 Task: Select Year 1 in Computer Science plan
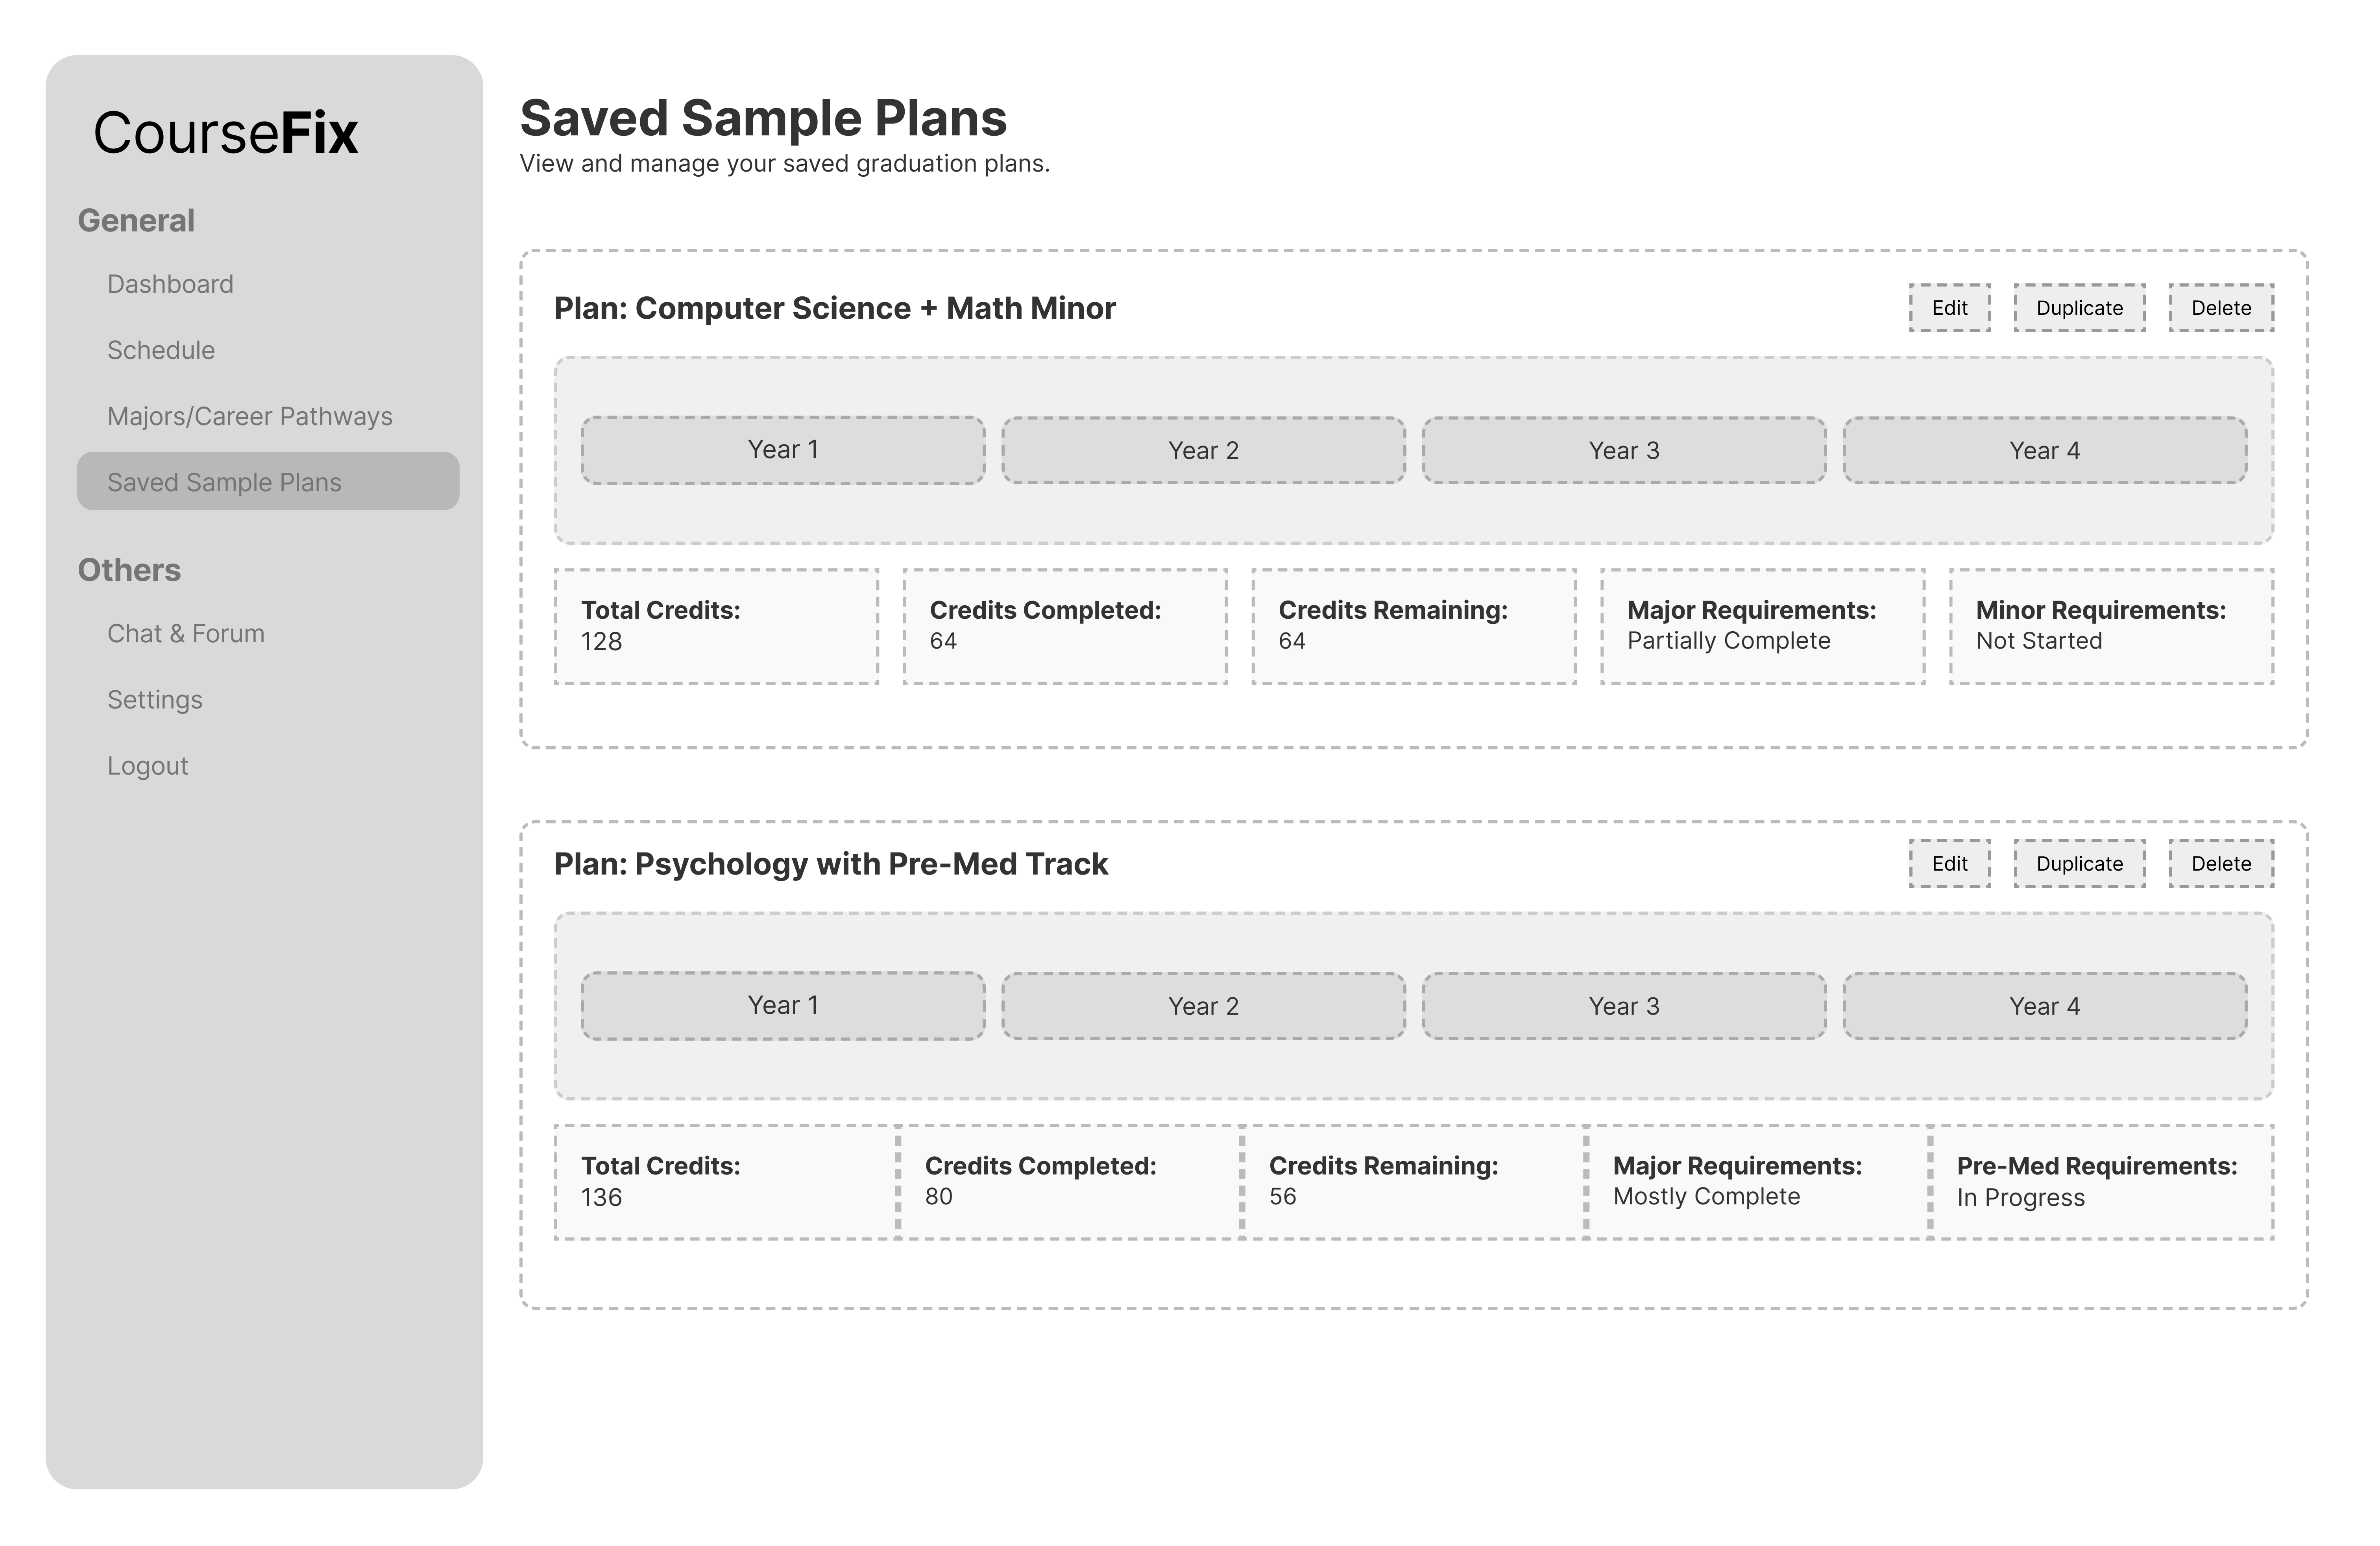[783, 450]
